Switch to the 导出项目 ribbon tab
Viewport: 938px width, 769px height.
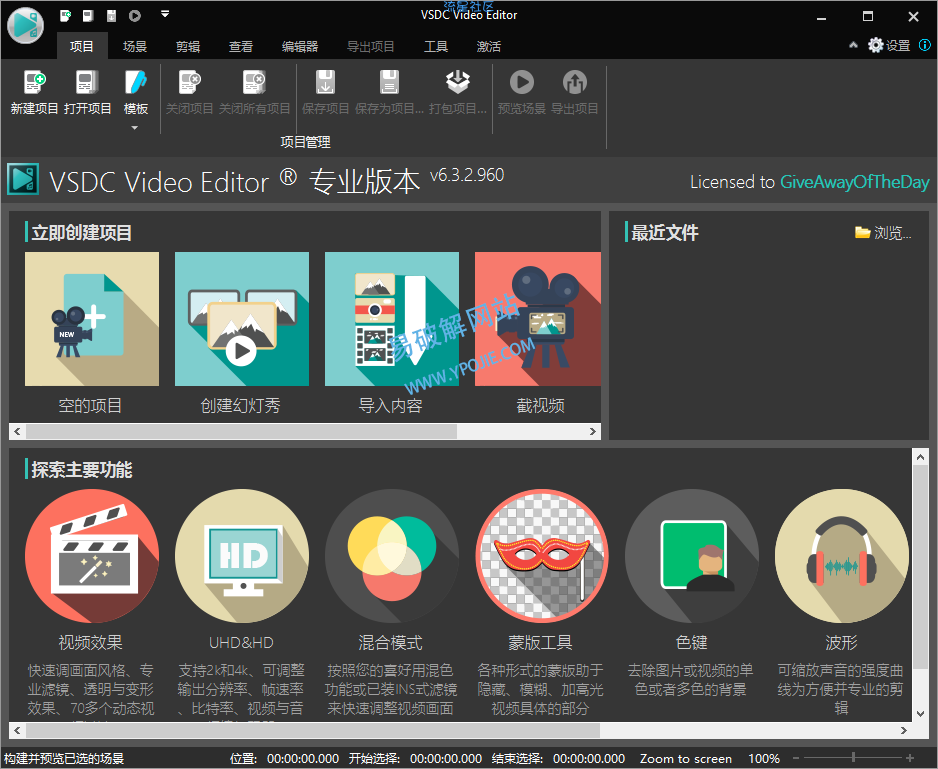371,46
